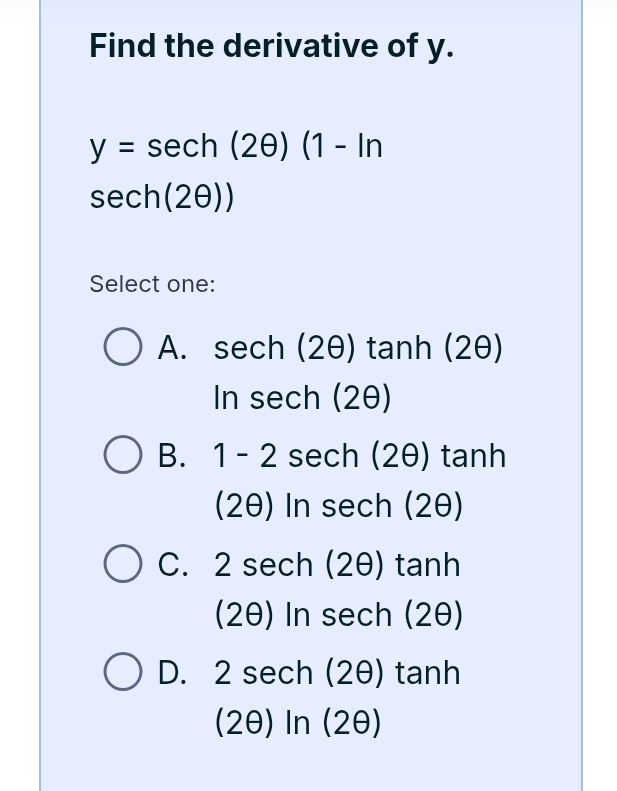Image resolution: width=617 pixels, height=791 pixels.
Task: Click option C's second line "(2θ) ln sech (2θ)"
Action: tap(339, 615)
